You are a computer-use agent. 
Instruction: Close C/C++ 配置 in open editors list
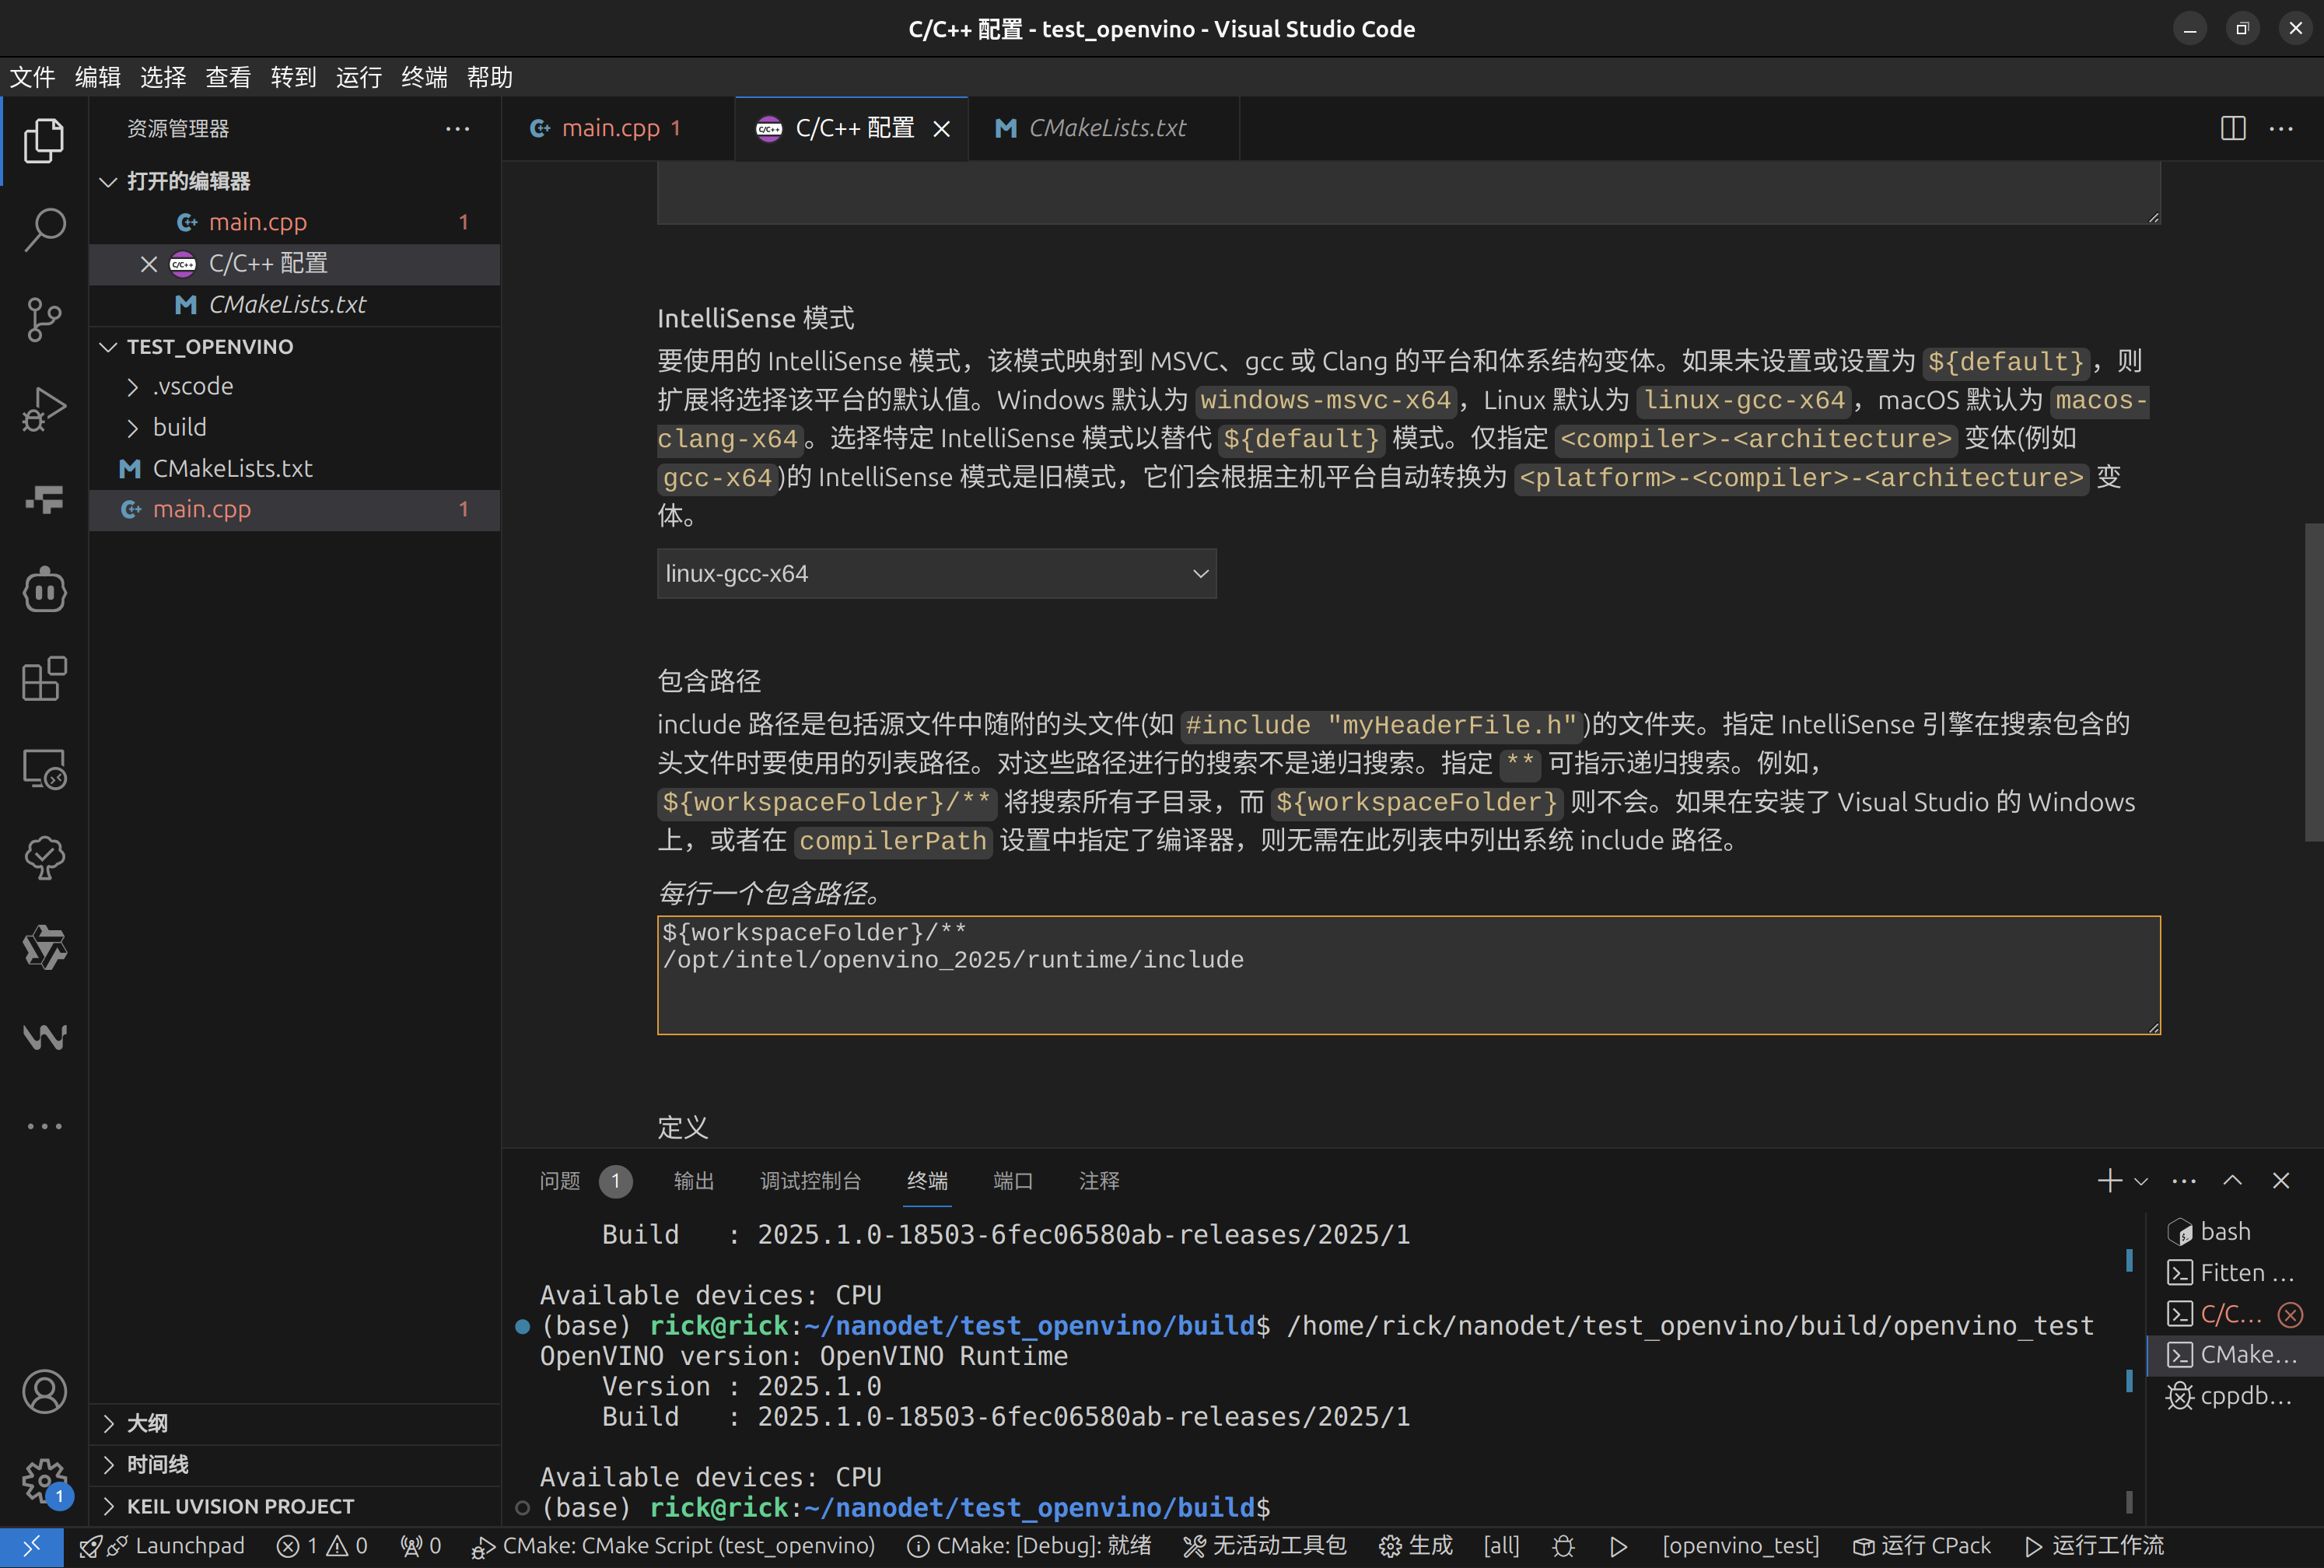click(149, 264)
